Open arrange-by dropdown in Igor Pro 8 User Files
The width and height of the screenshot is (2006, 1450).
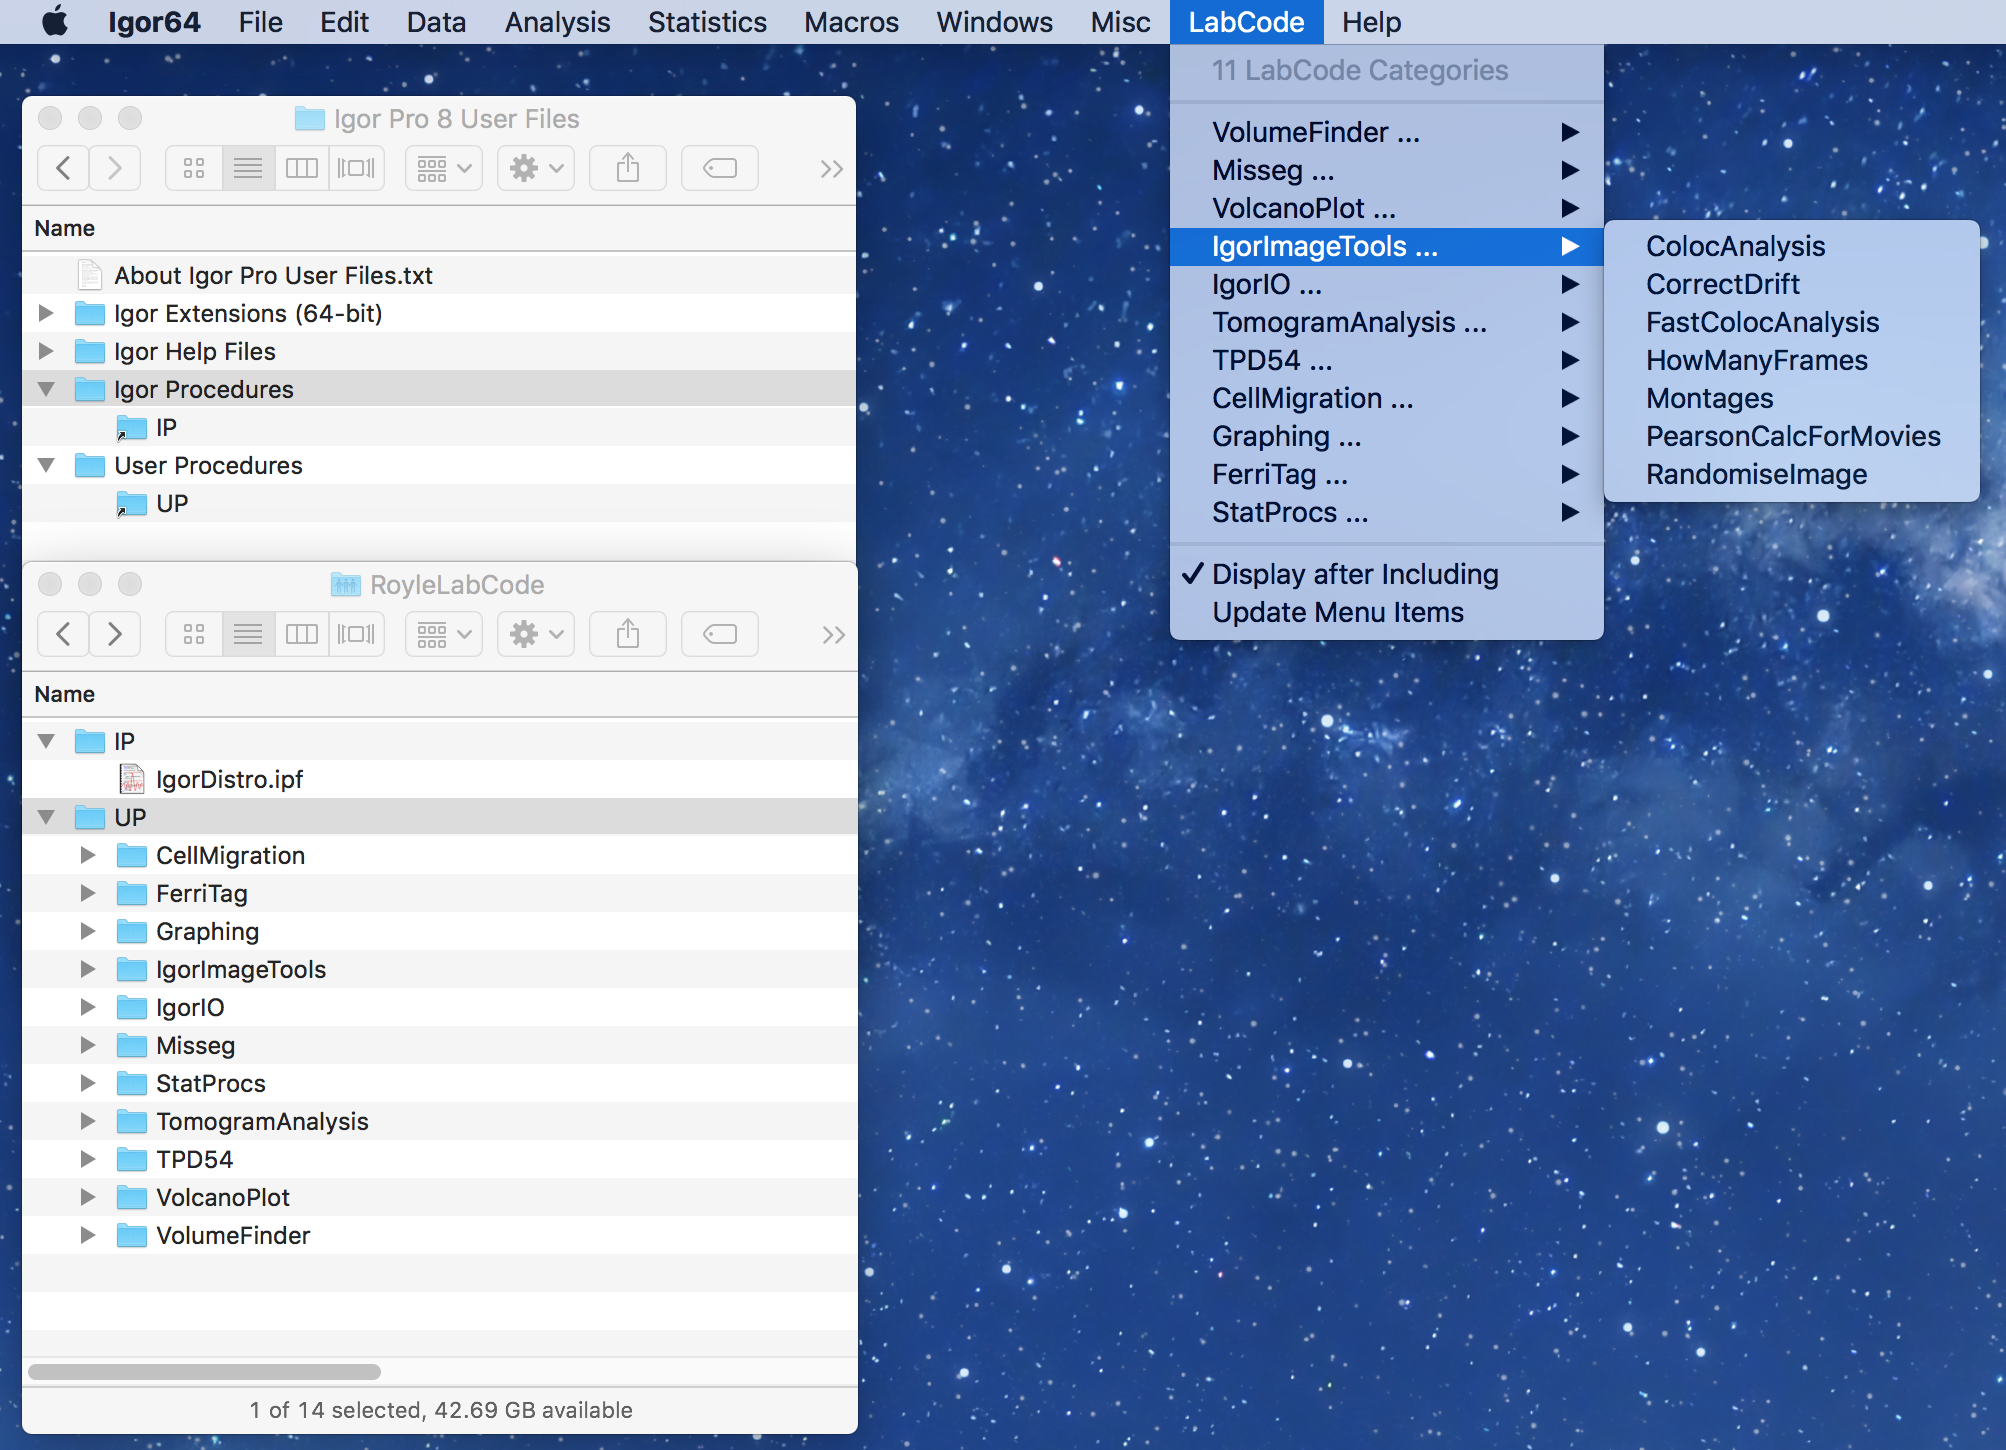tap(444, 168)
